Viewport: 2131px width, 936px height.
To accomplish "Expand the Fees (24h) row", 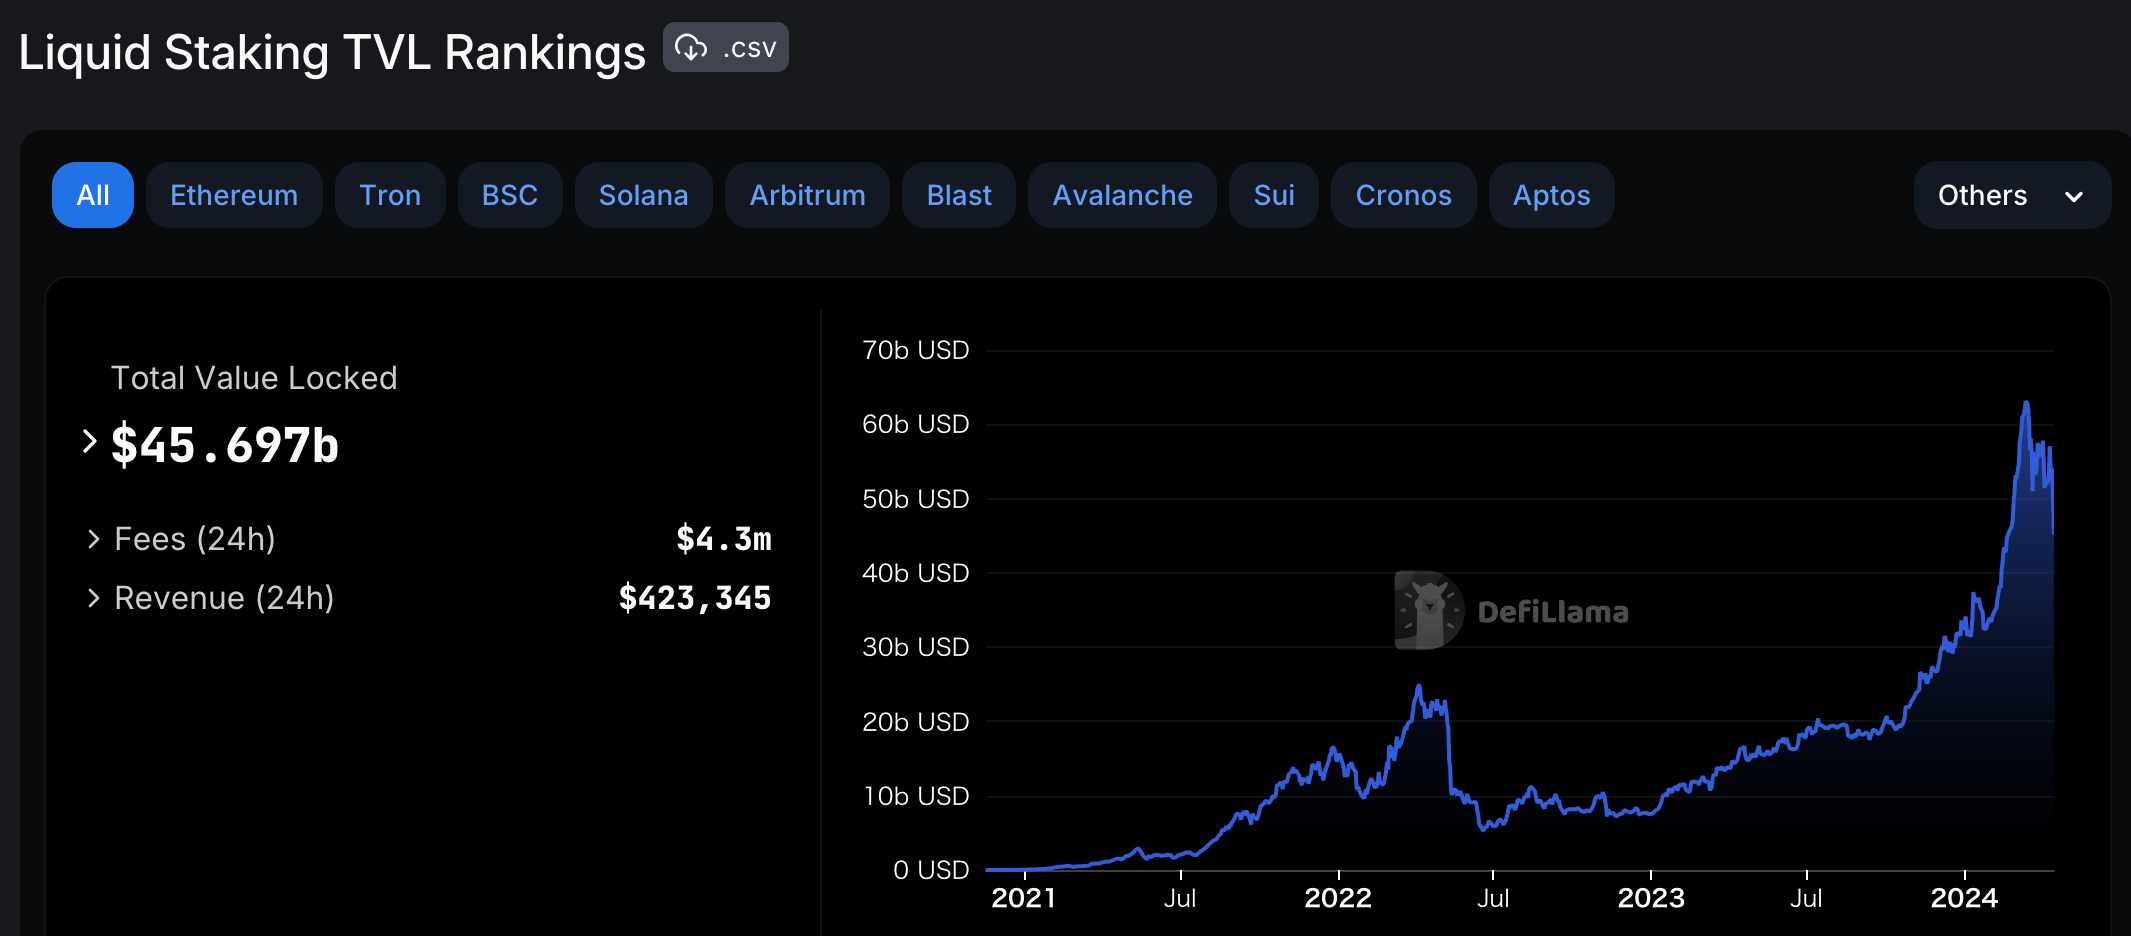I will 94,539.
